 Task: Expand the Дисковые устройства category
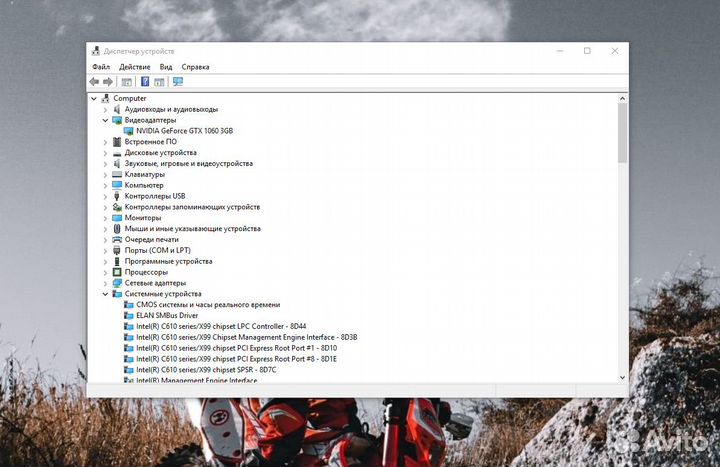pos(106,153)
